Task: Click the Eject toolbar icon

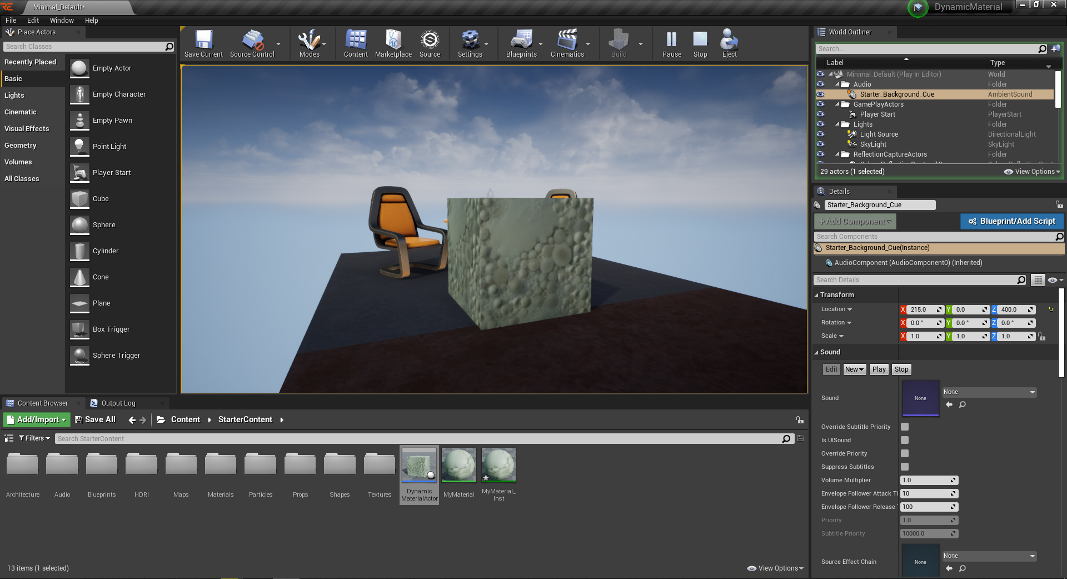Action: coord(729,42)
